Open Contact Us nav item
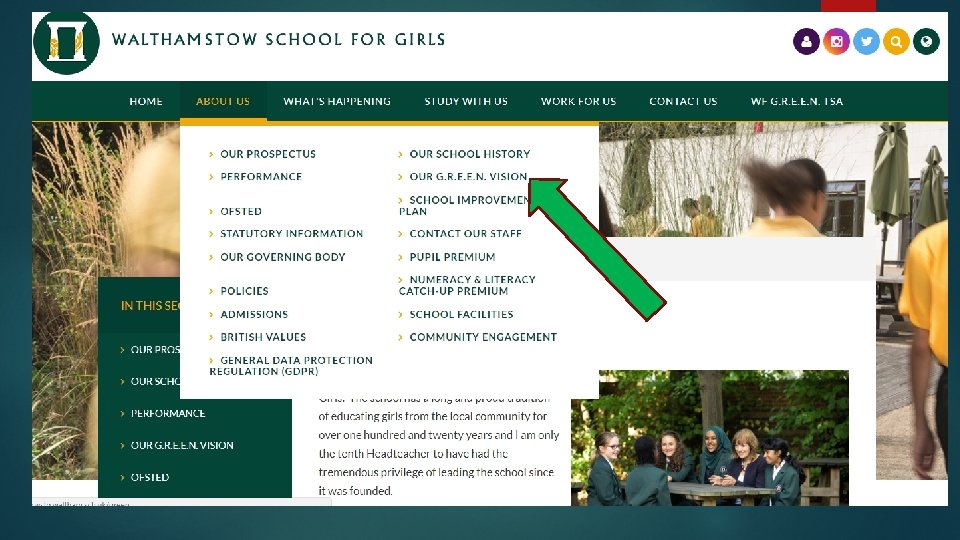Screen dimensions: 960x540 pos(683,102)
